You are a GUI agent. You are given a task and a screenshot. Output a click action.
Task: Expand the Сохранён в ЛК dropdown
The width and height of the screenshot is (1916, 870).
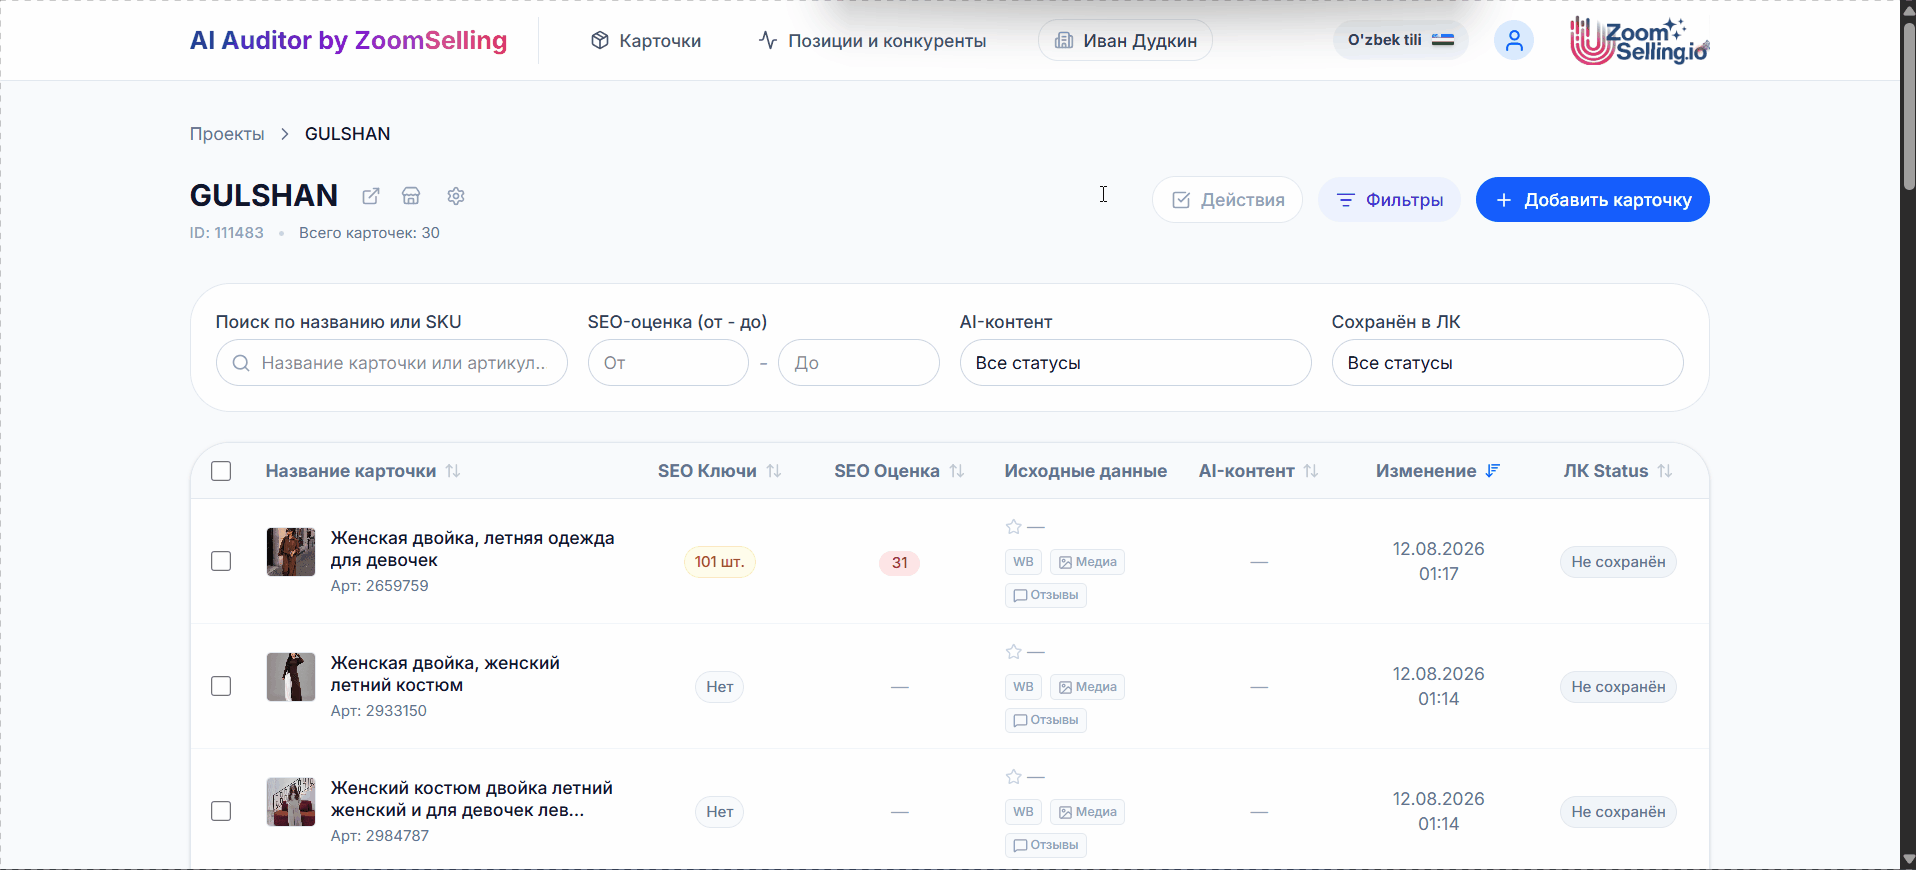point(1507,363)
